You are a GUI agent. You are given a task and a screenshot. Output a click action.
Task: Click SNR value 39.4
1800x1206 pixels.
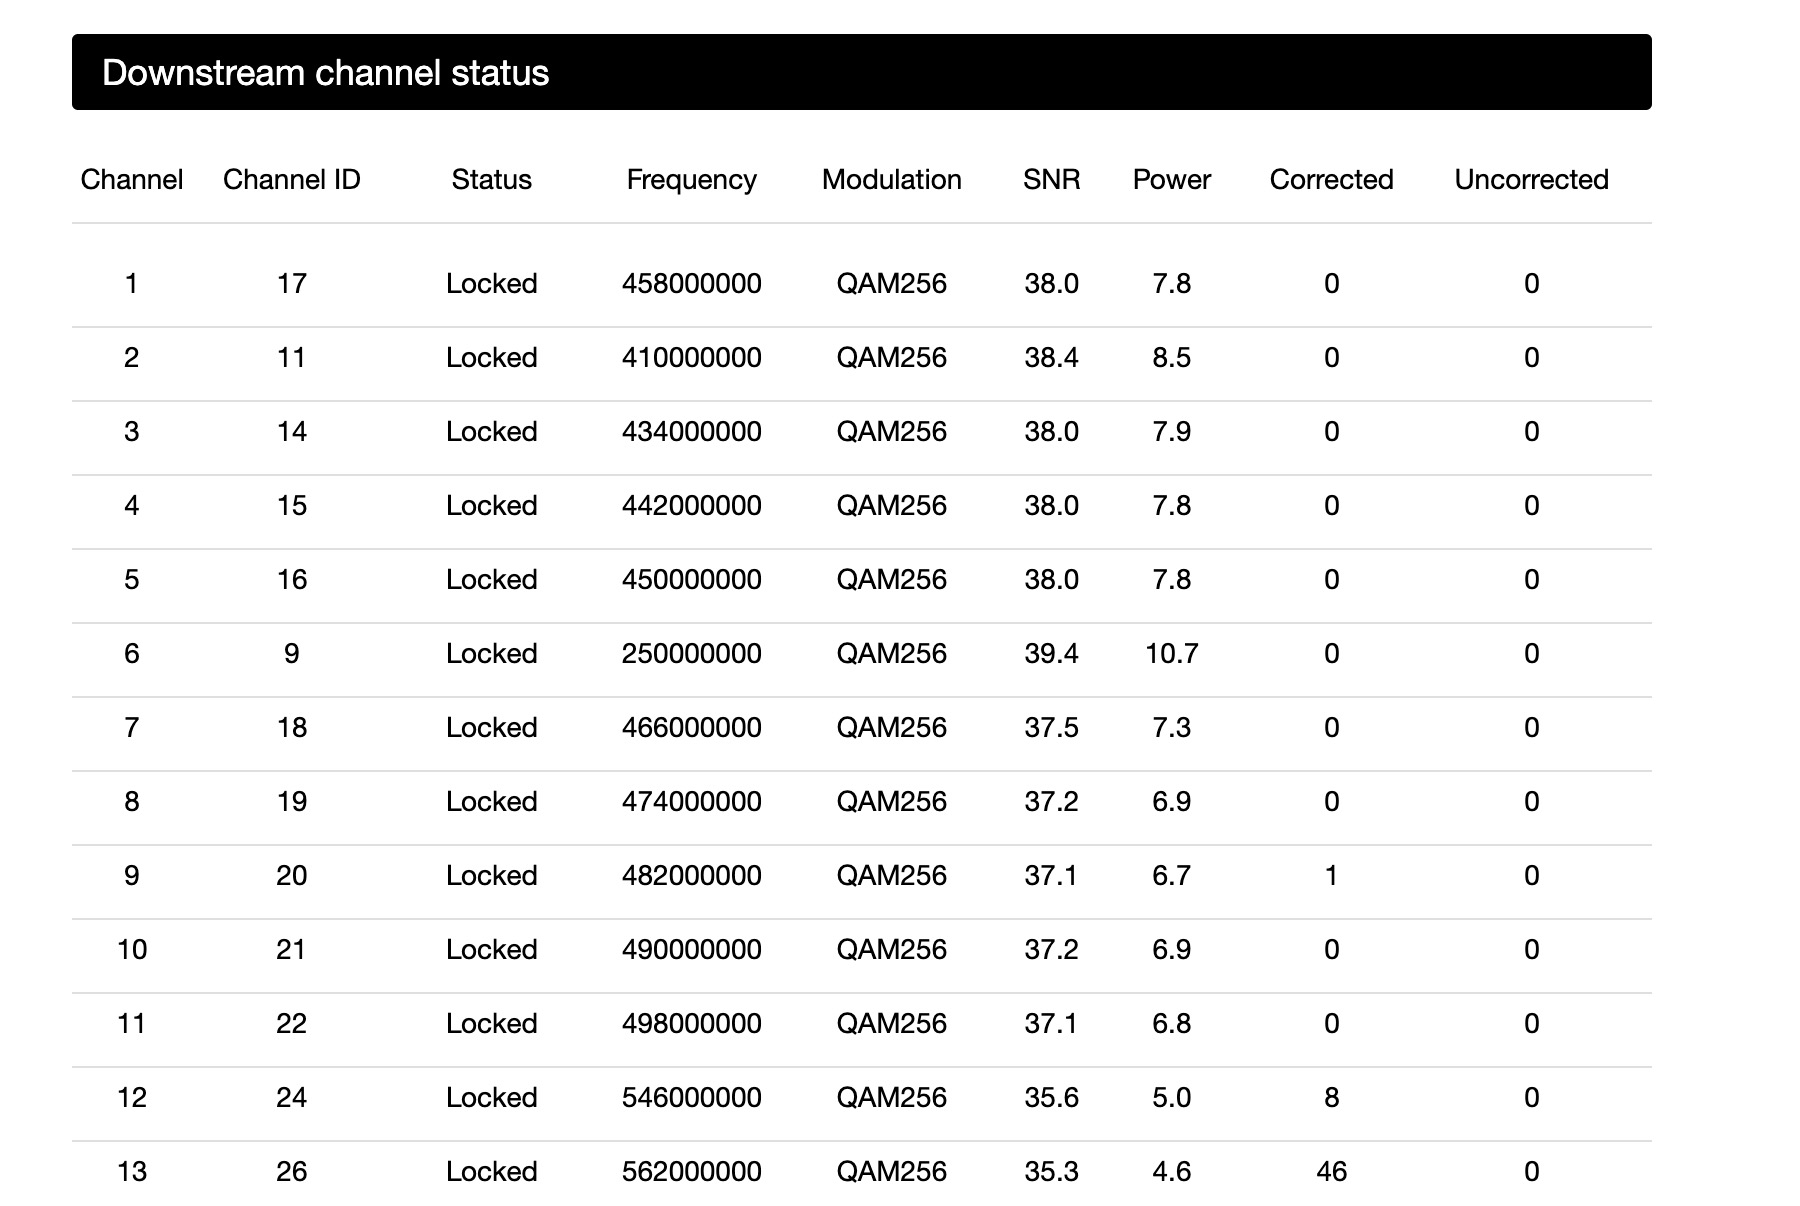pos(1051,654)
